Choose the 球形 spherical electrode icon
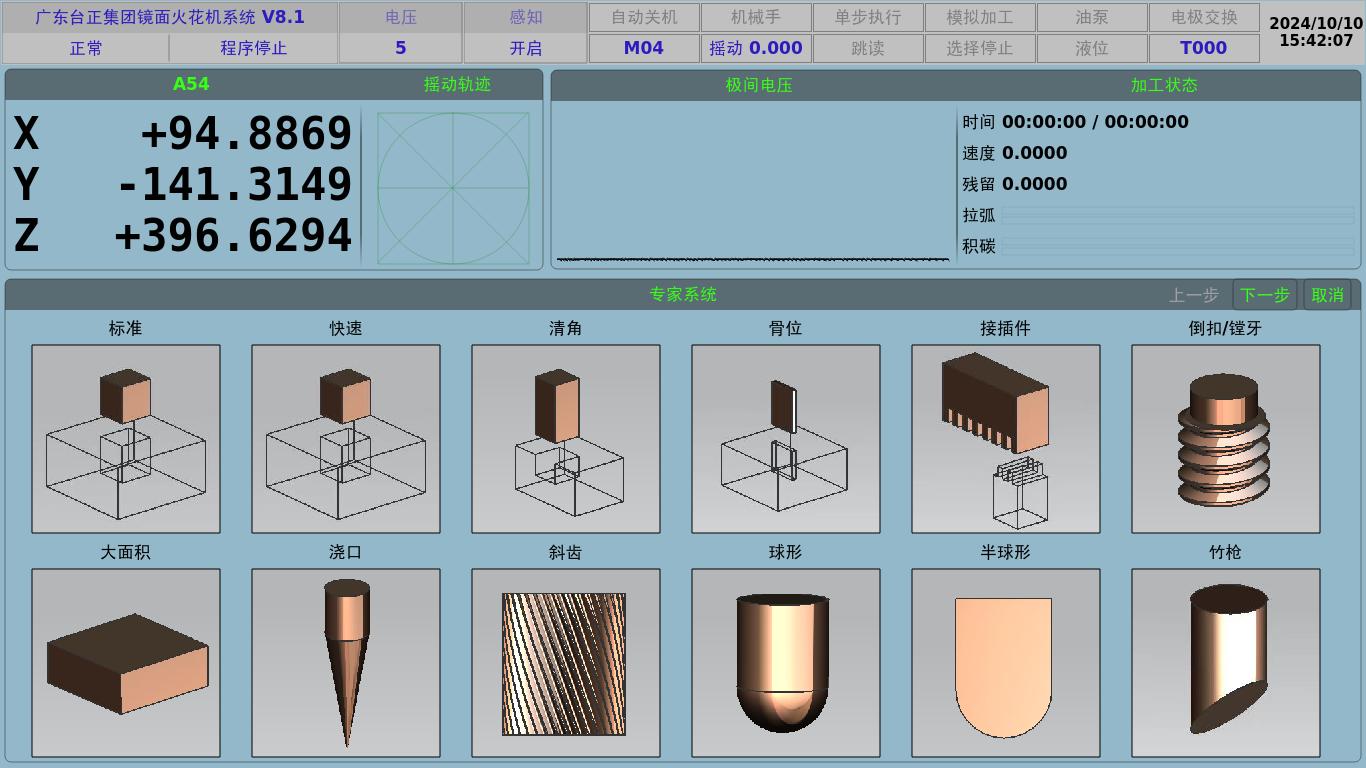This screenshot has width=1366, height=768. pyautogui.click(x=786, y=663)
